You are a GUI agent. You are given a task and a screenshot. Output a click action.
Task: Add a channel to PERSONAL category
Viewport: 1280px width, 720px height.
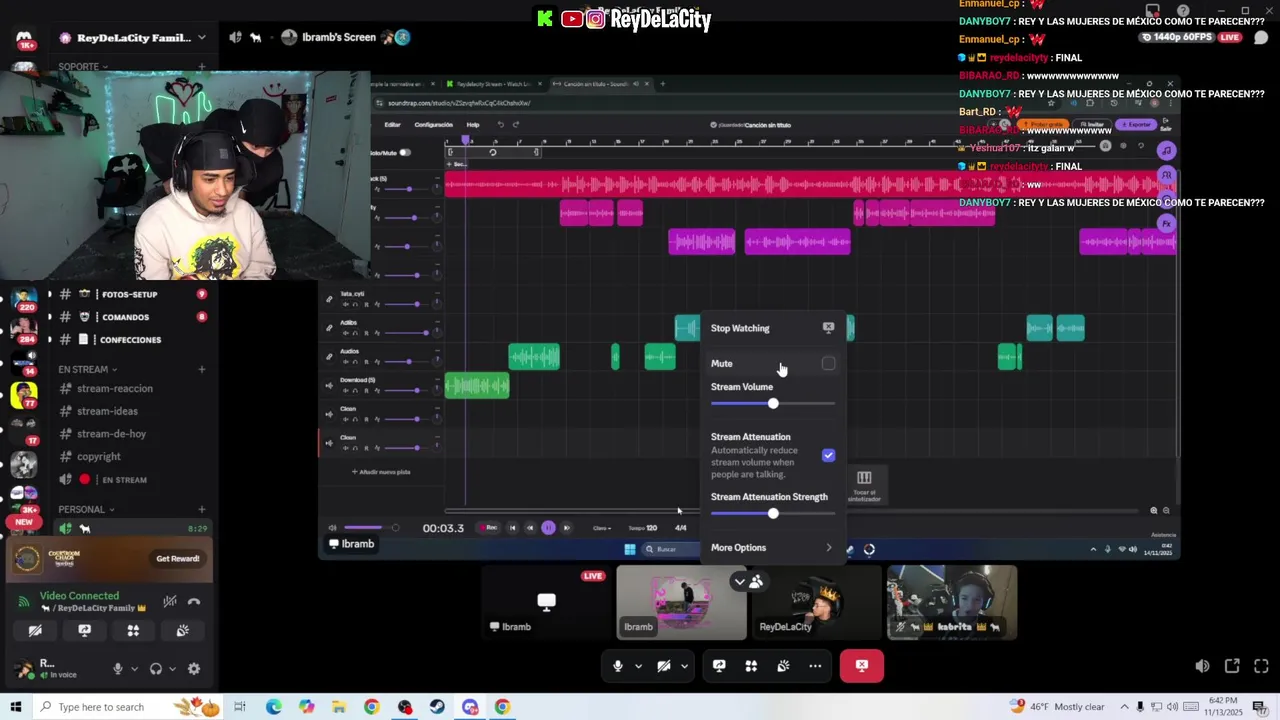(202, 510)
